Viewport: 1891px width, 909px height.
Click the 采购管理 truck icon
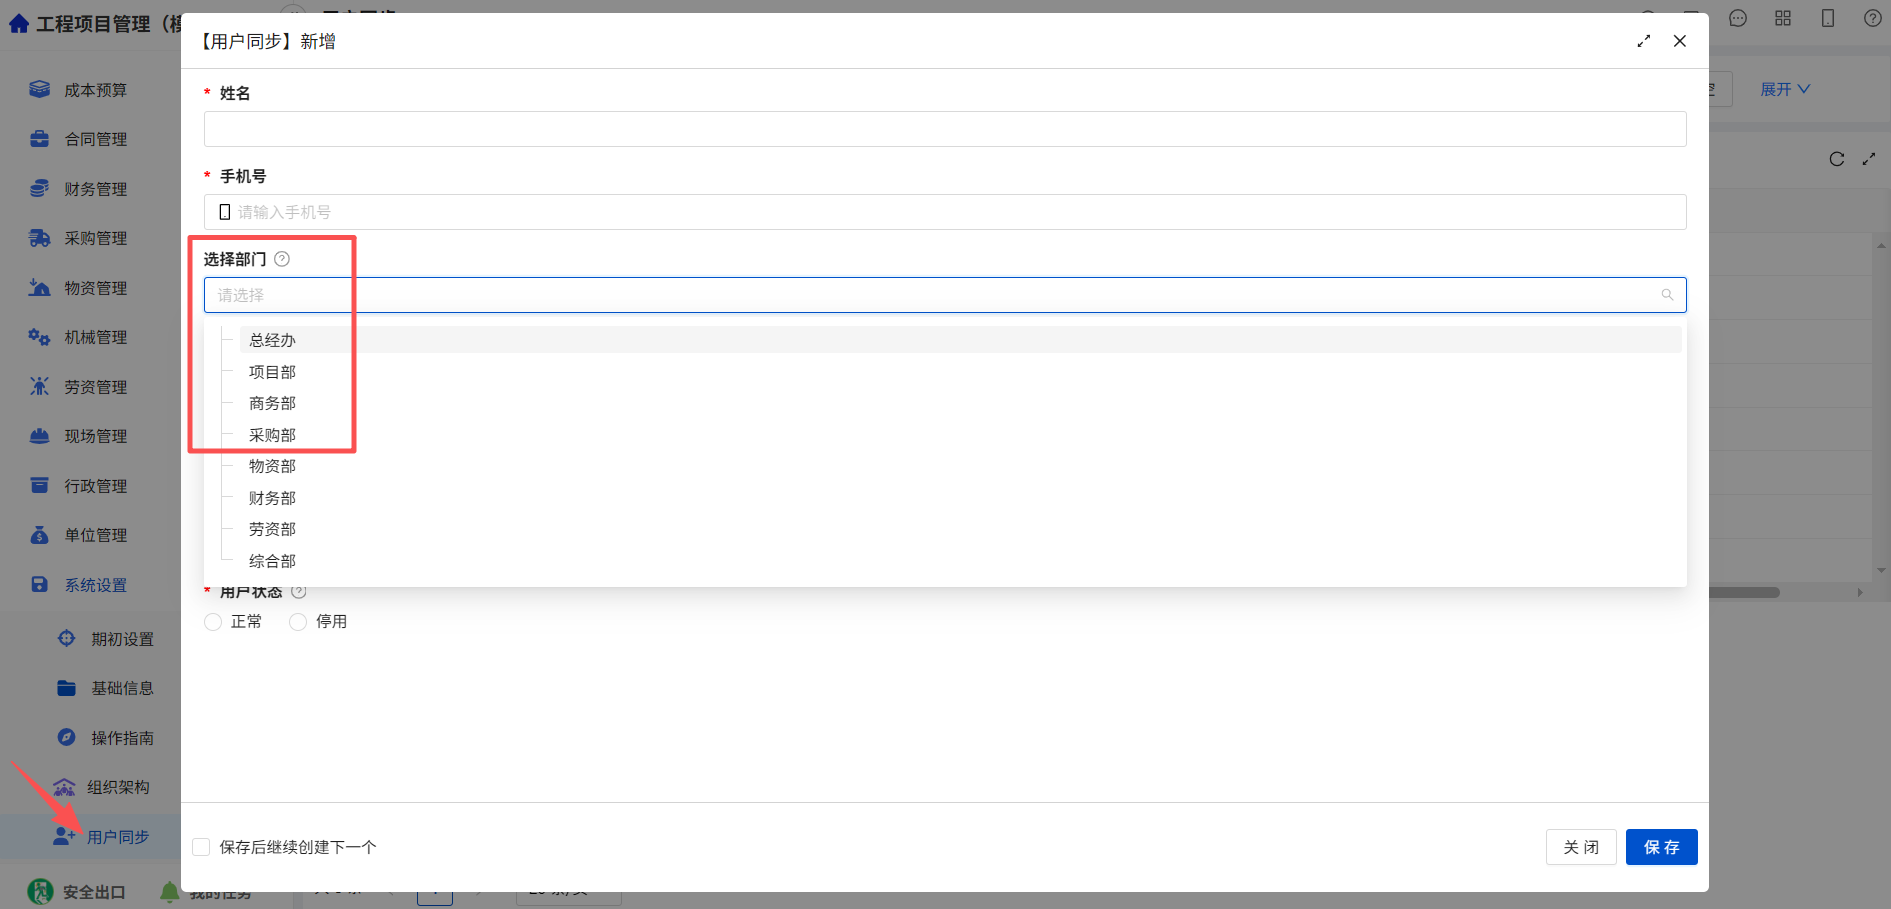click(39, 238)
